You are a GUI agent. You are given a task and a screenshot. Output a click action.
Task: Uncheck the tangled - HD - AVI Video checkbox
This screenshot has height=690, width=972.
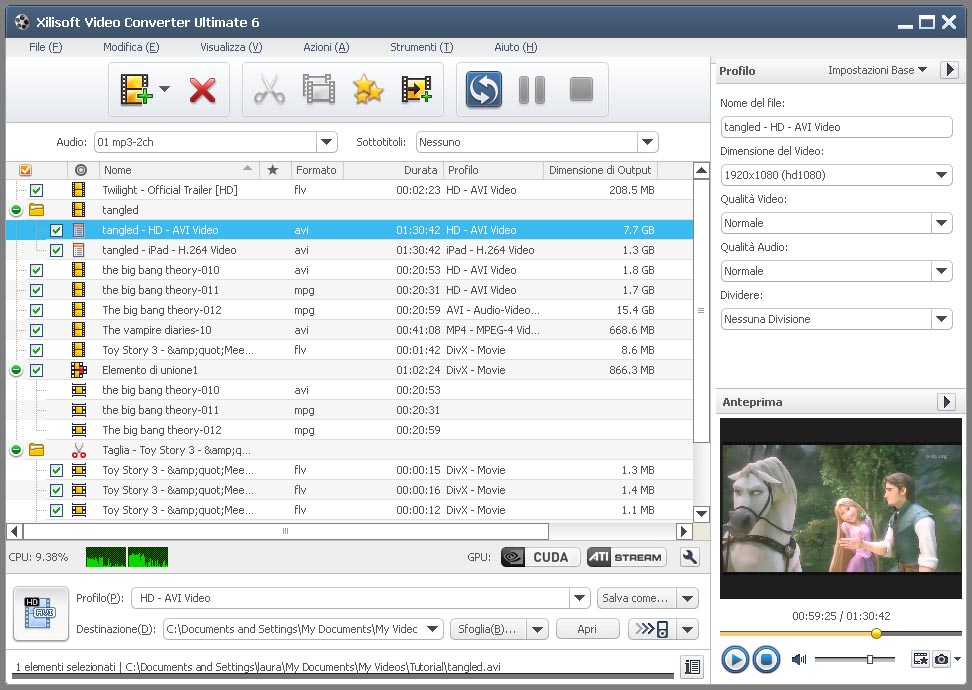pos(56,230)
